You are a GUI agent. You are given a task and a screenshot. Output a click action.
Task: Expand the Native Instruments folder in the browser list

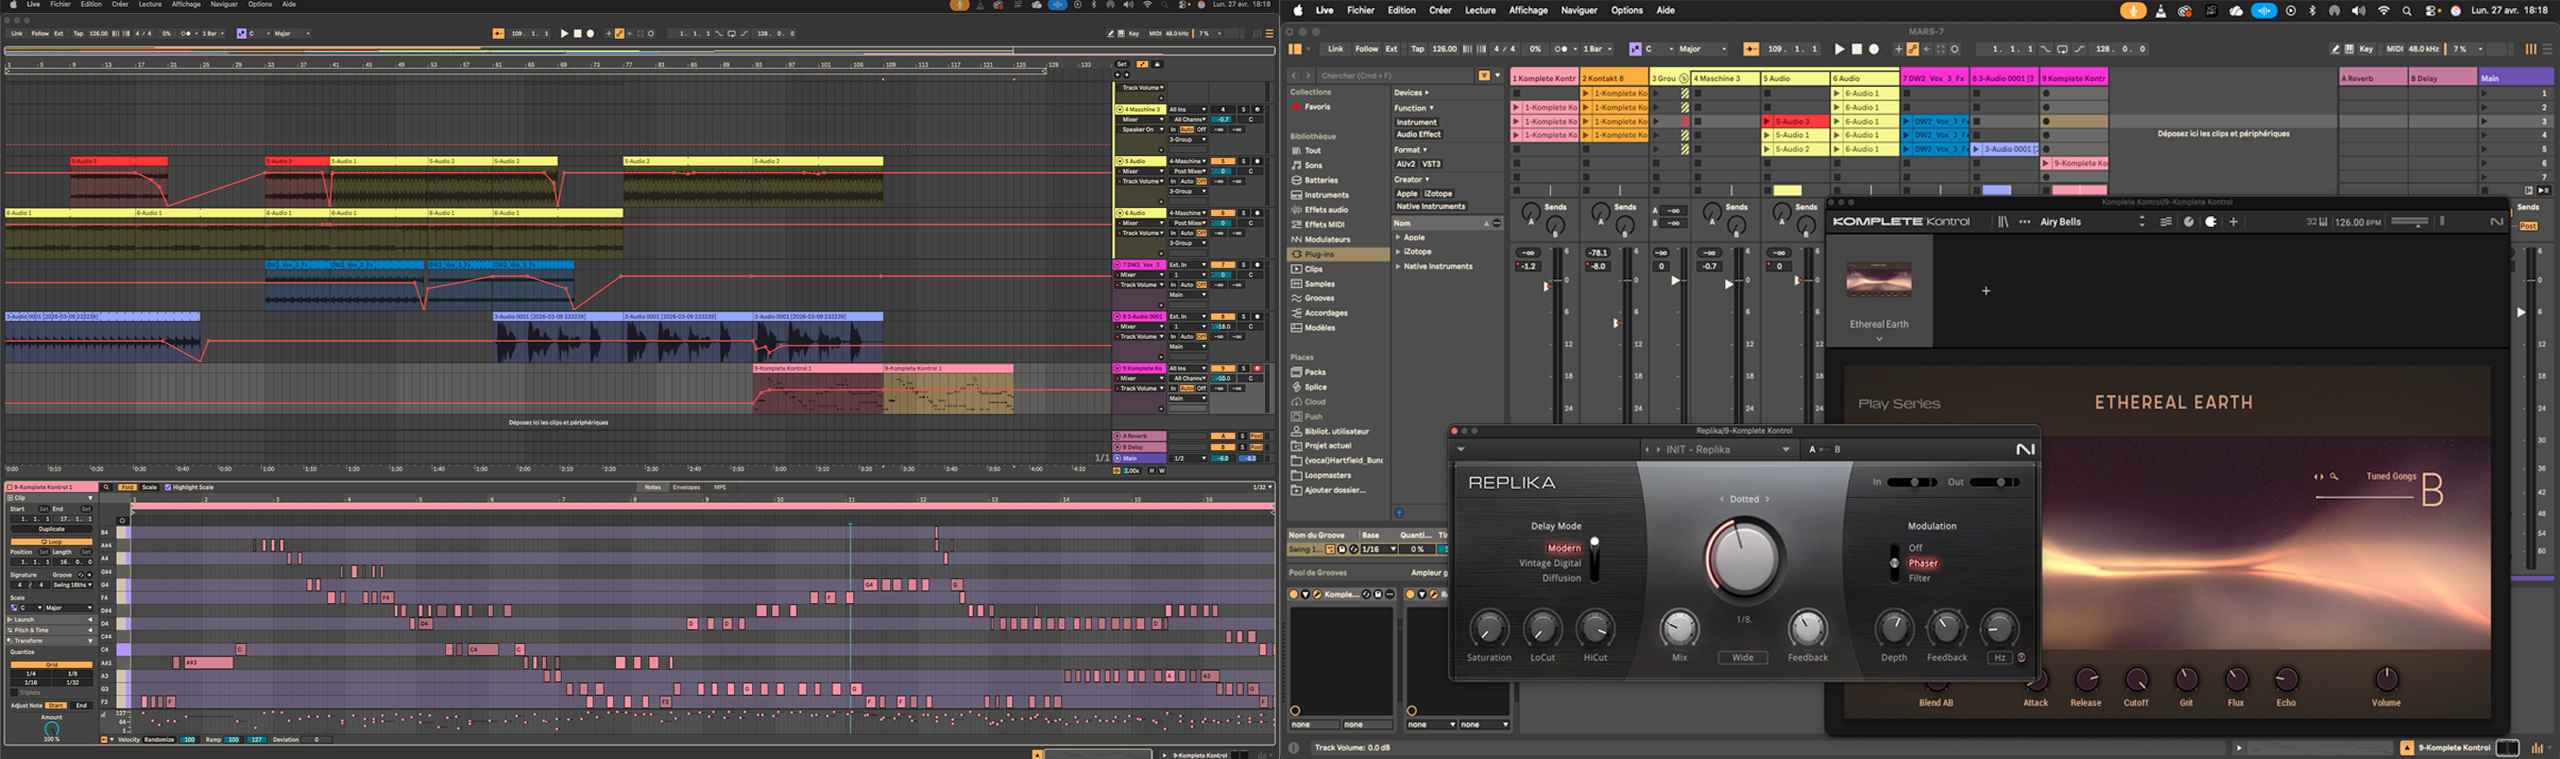click(x=1398, y=267)
